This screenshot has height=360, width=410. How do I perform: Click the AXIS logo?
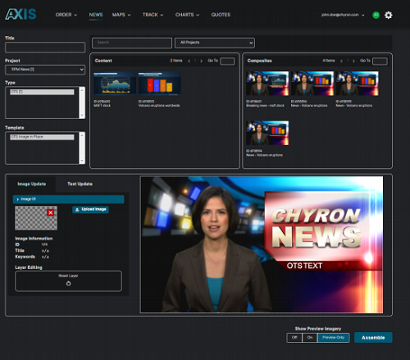click(21, 14)
